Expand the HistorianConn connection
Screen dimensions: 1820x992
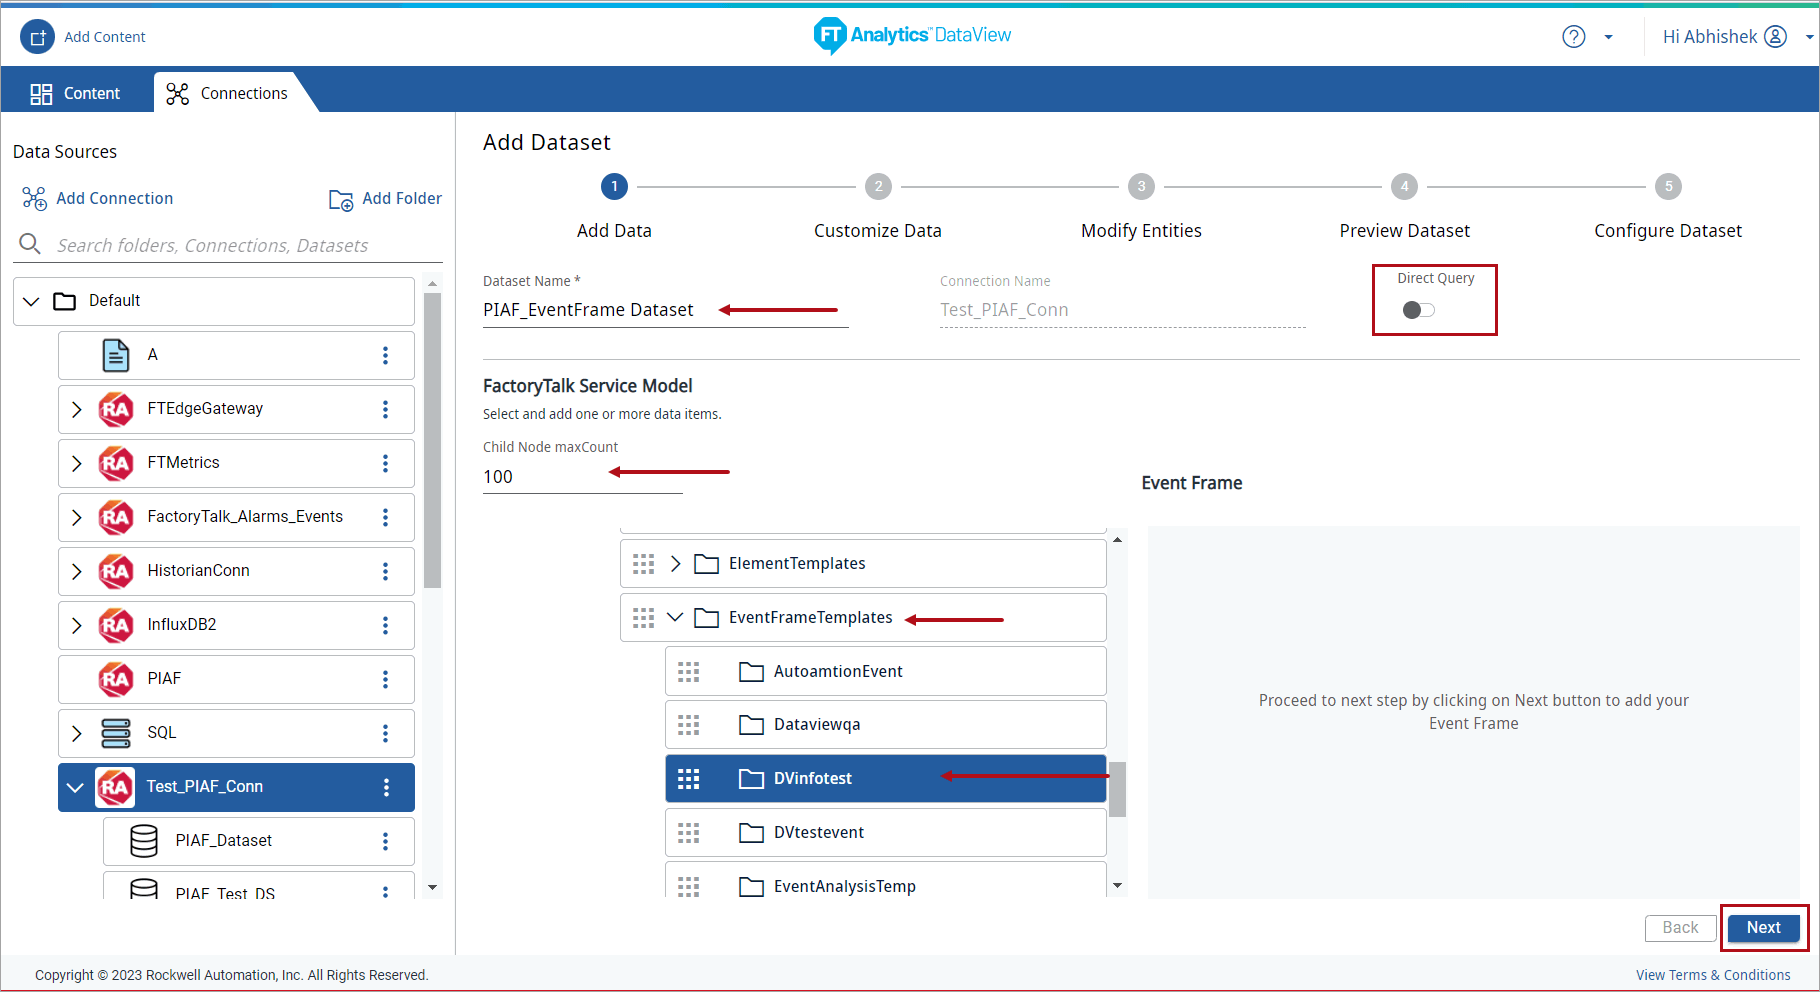(77, 571)
